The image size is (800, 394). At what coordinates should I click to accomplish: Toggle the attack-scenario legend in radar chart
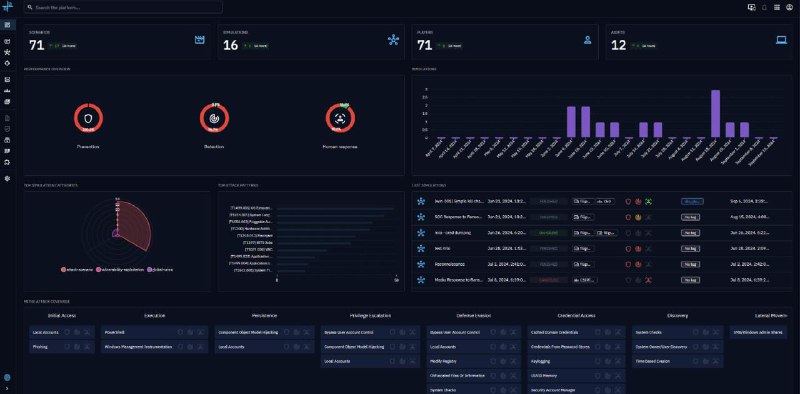(x=76, y=269)
